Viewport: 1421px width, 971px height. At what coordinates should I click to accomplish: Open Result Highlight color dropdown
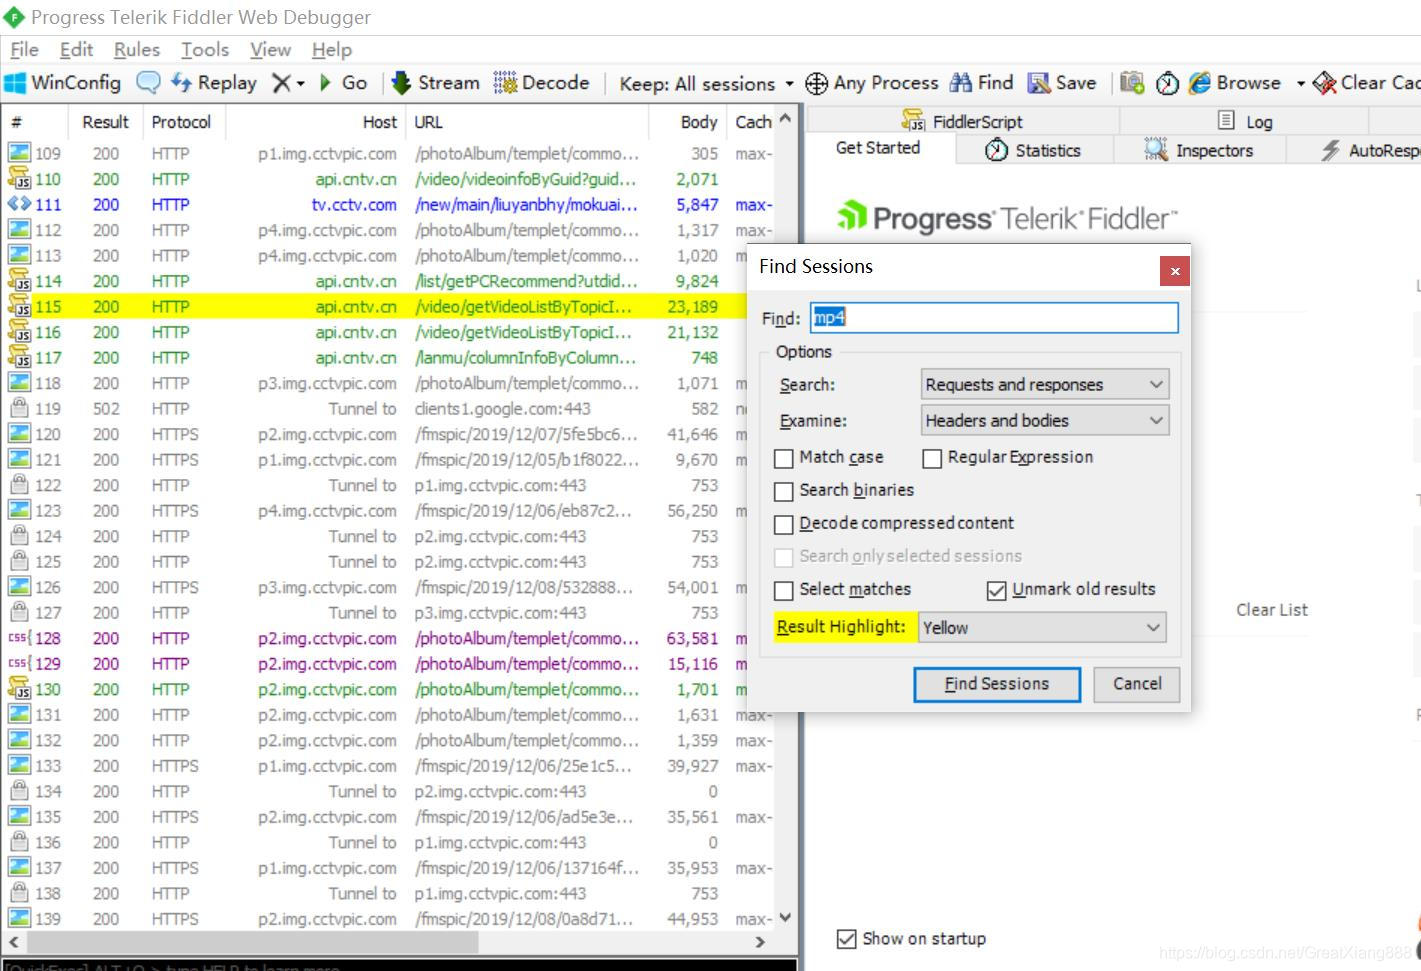coord(1042,628)
